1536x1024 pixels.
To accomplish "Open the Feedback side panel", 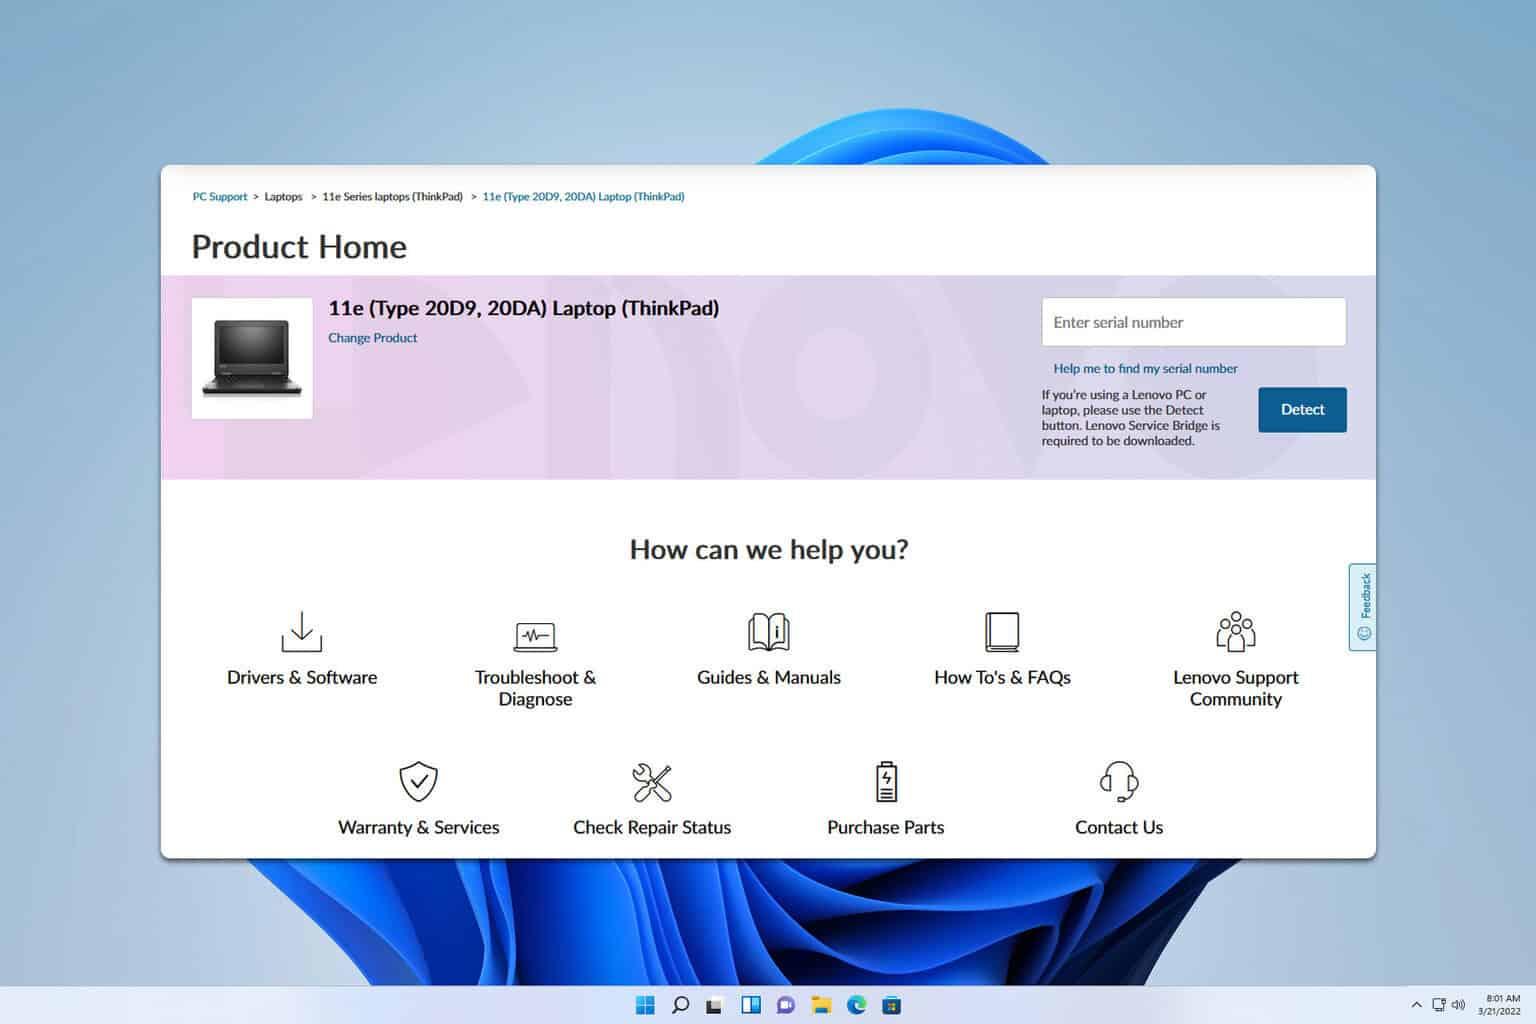I will tap(1361, 603).
